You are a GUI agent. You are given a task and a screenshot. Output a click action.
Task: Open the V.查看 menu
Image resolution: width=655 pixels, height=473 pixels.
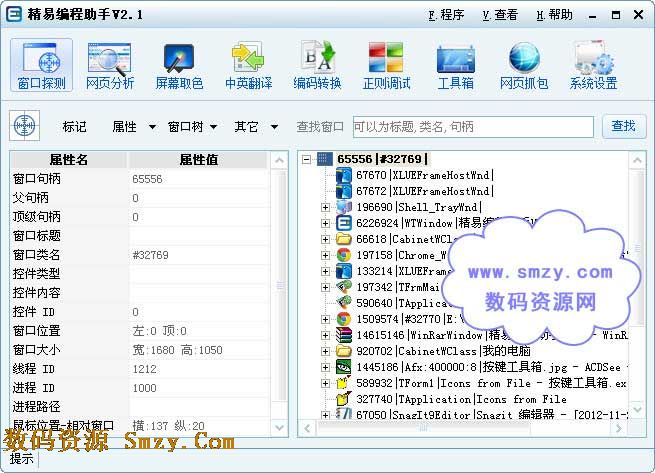coord(500,15)
